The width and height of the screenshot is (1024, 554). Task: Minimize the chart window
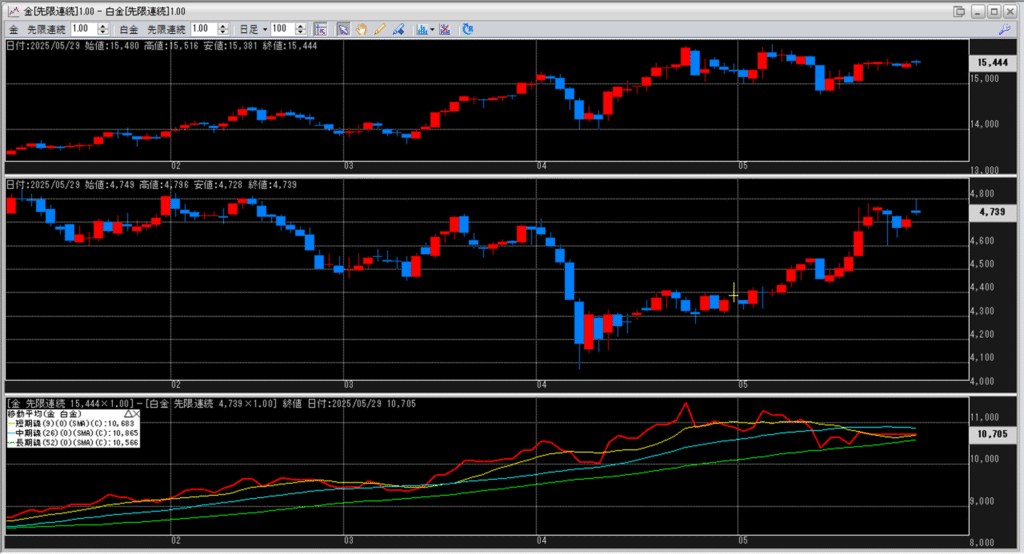978,11
